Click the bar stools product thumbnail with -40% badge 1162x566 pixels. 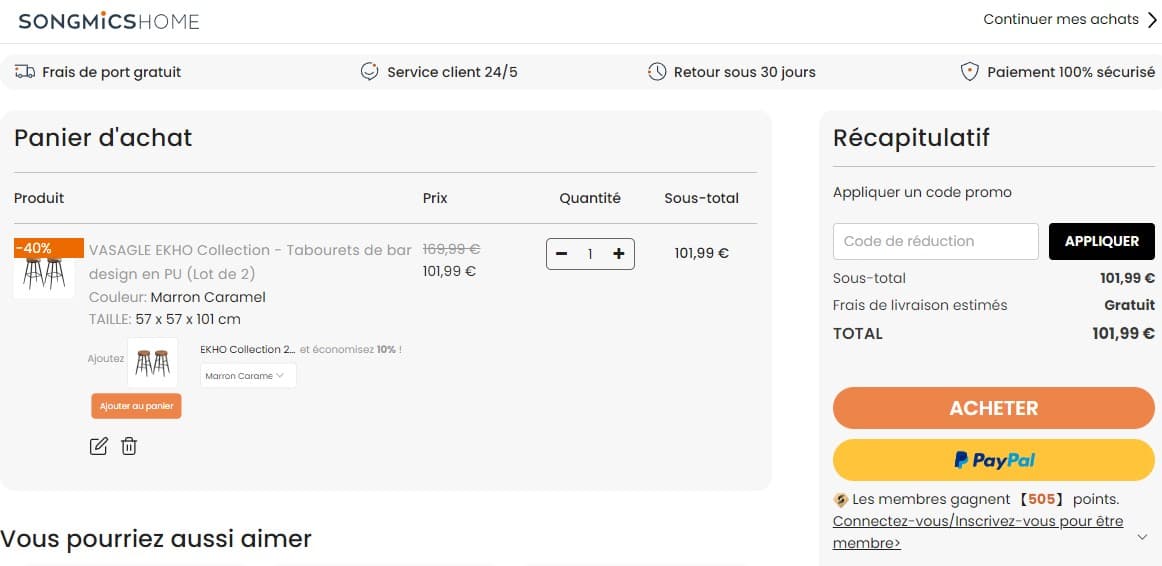pyautogui.click(x=44, y=271)
